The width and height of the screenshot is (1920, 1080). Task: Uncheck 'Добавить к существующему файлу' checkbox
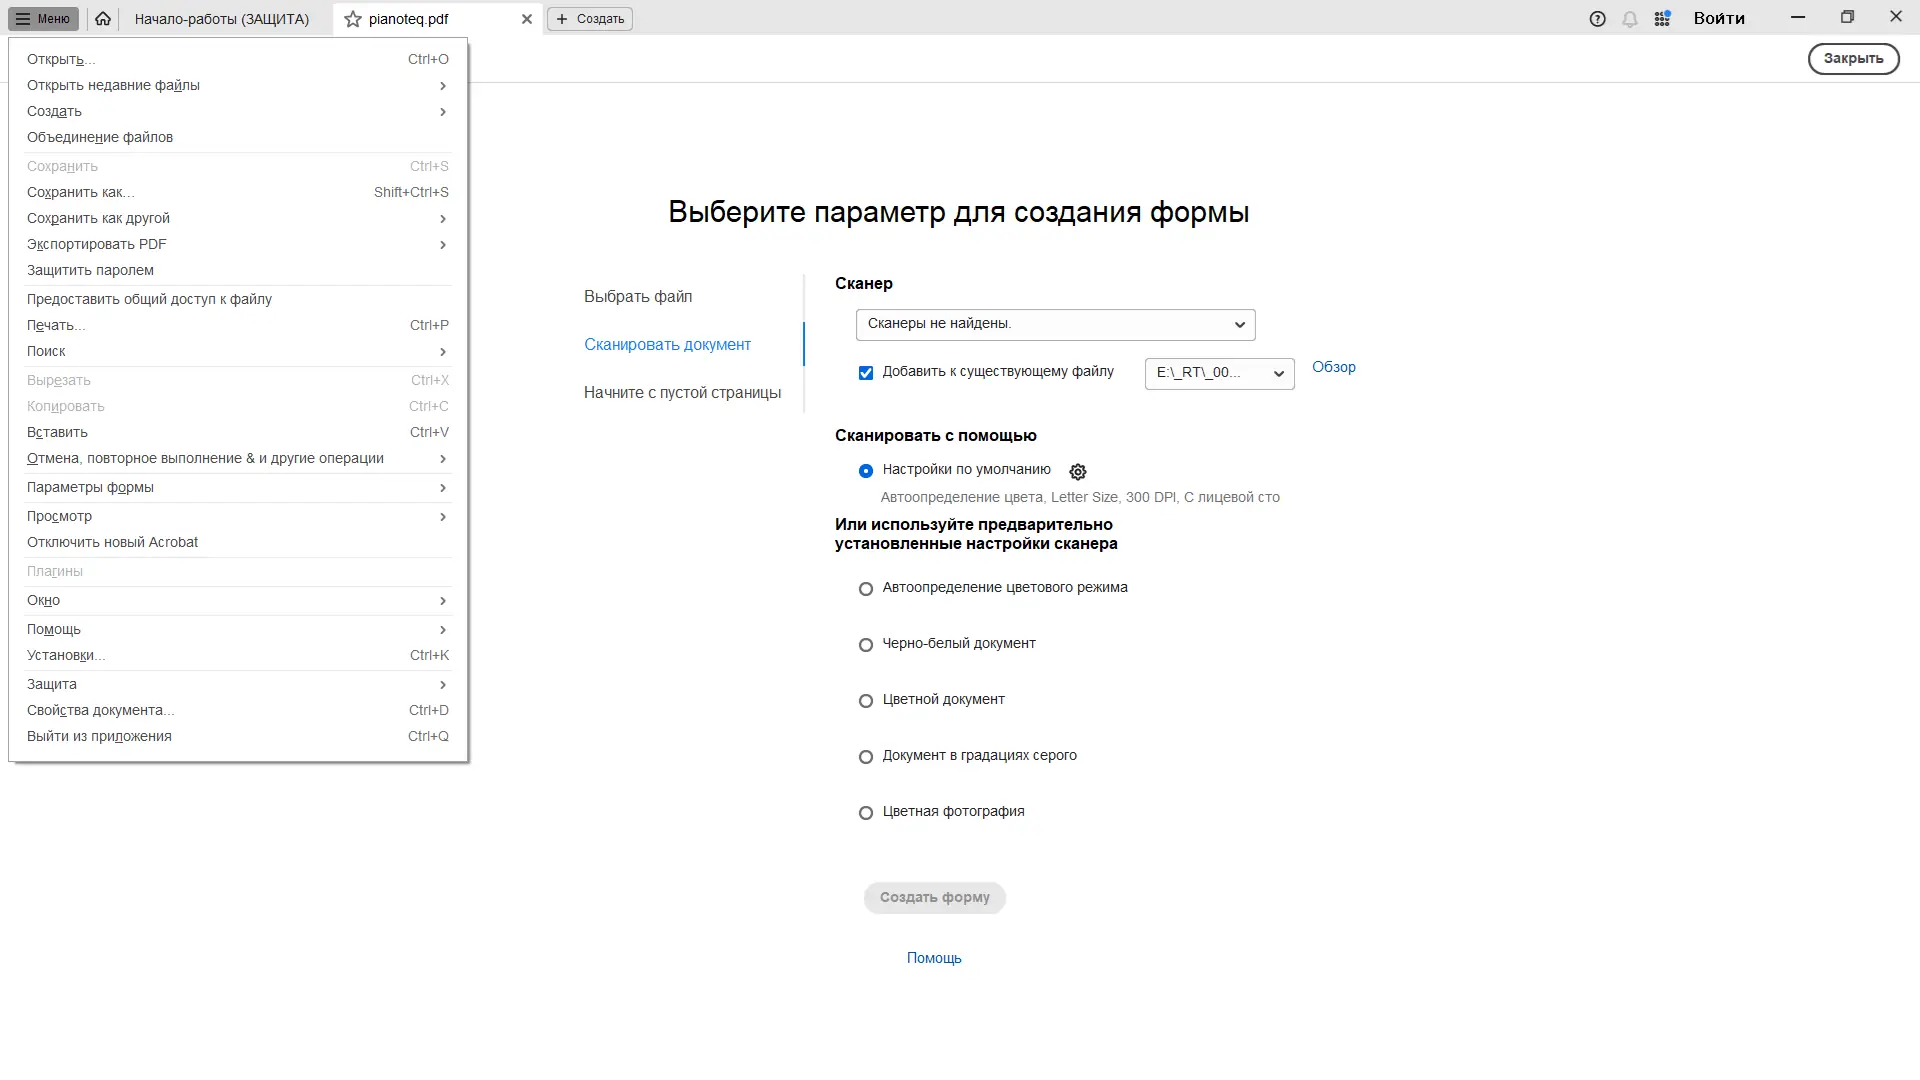866,373
